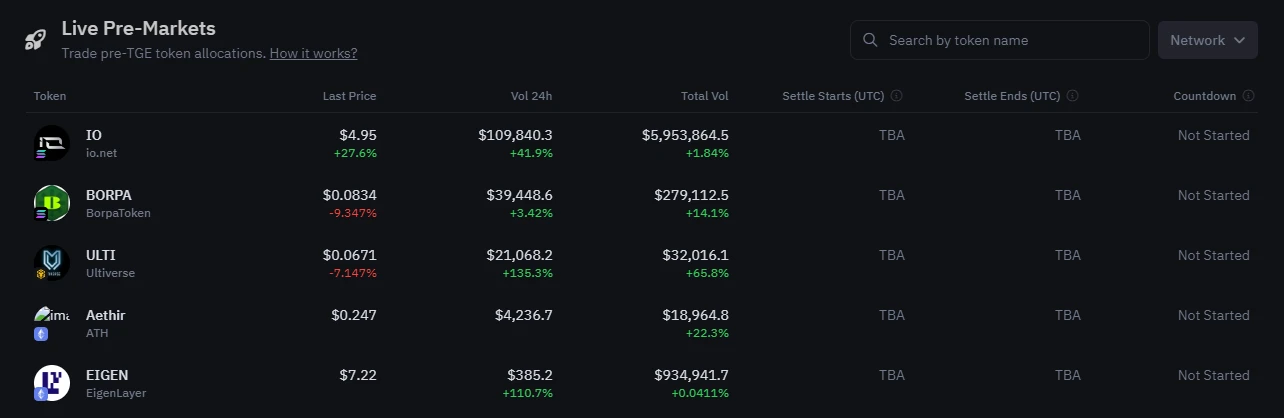Viewport: 1284px width, 418px height.
Task: Click the info icon beside Countdown
Action: click(1248, 96)
